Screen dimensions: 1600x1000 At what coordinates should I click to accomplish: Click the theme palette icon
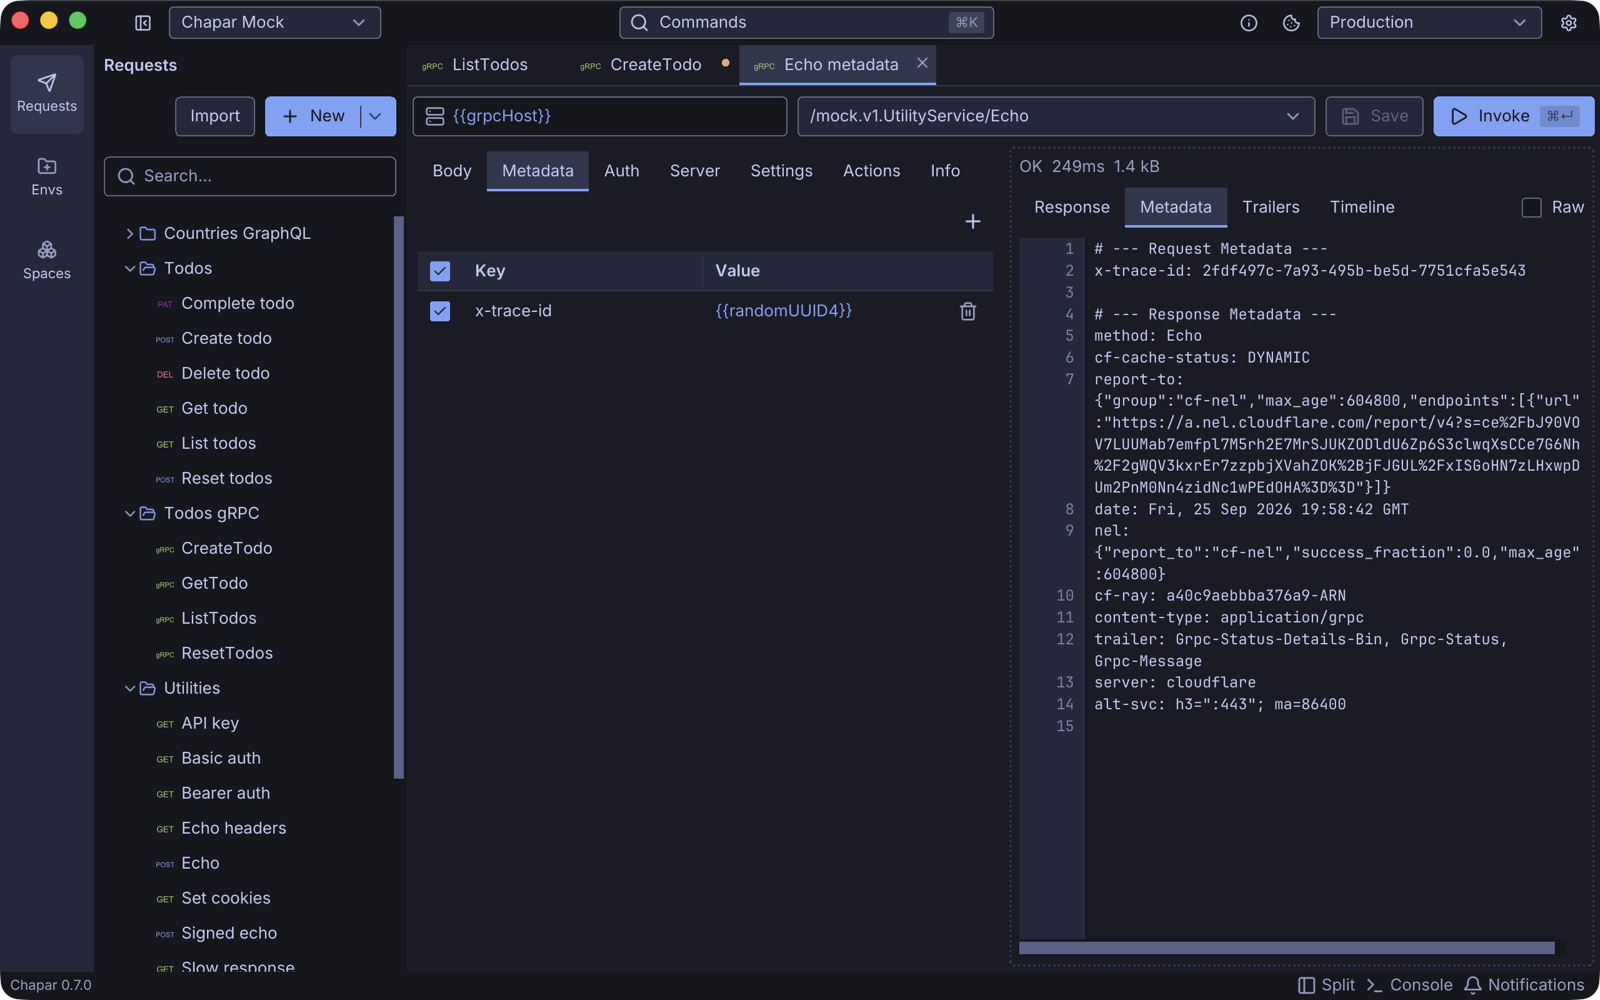click(x=1291, y=22)
